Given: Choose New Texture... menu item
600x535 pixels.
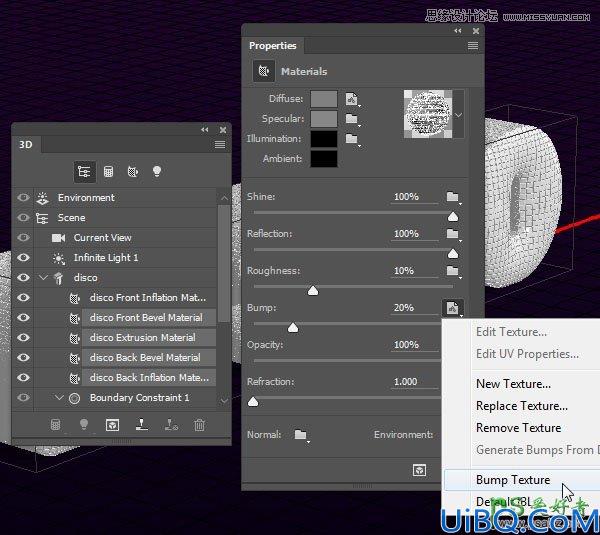Looking at the screenshot, I should point(513,383).
